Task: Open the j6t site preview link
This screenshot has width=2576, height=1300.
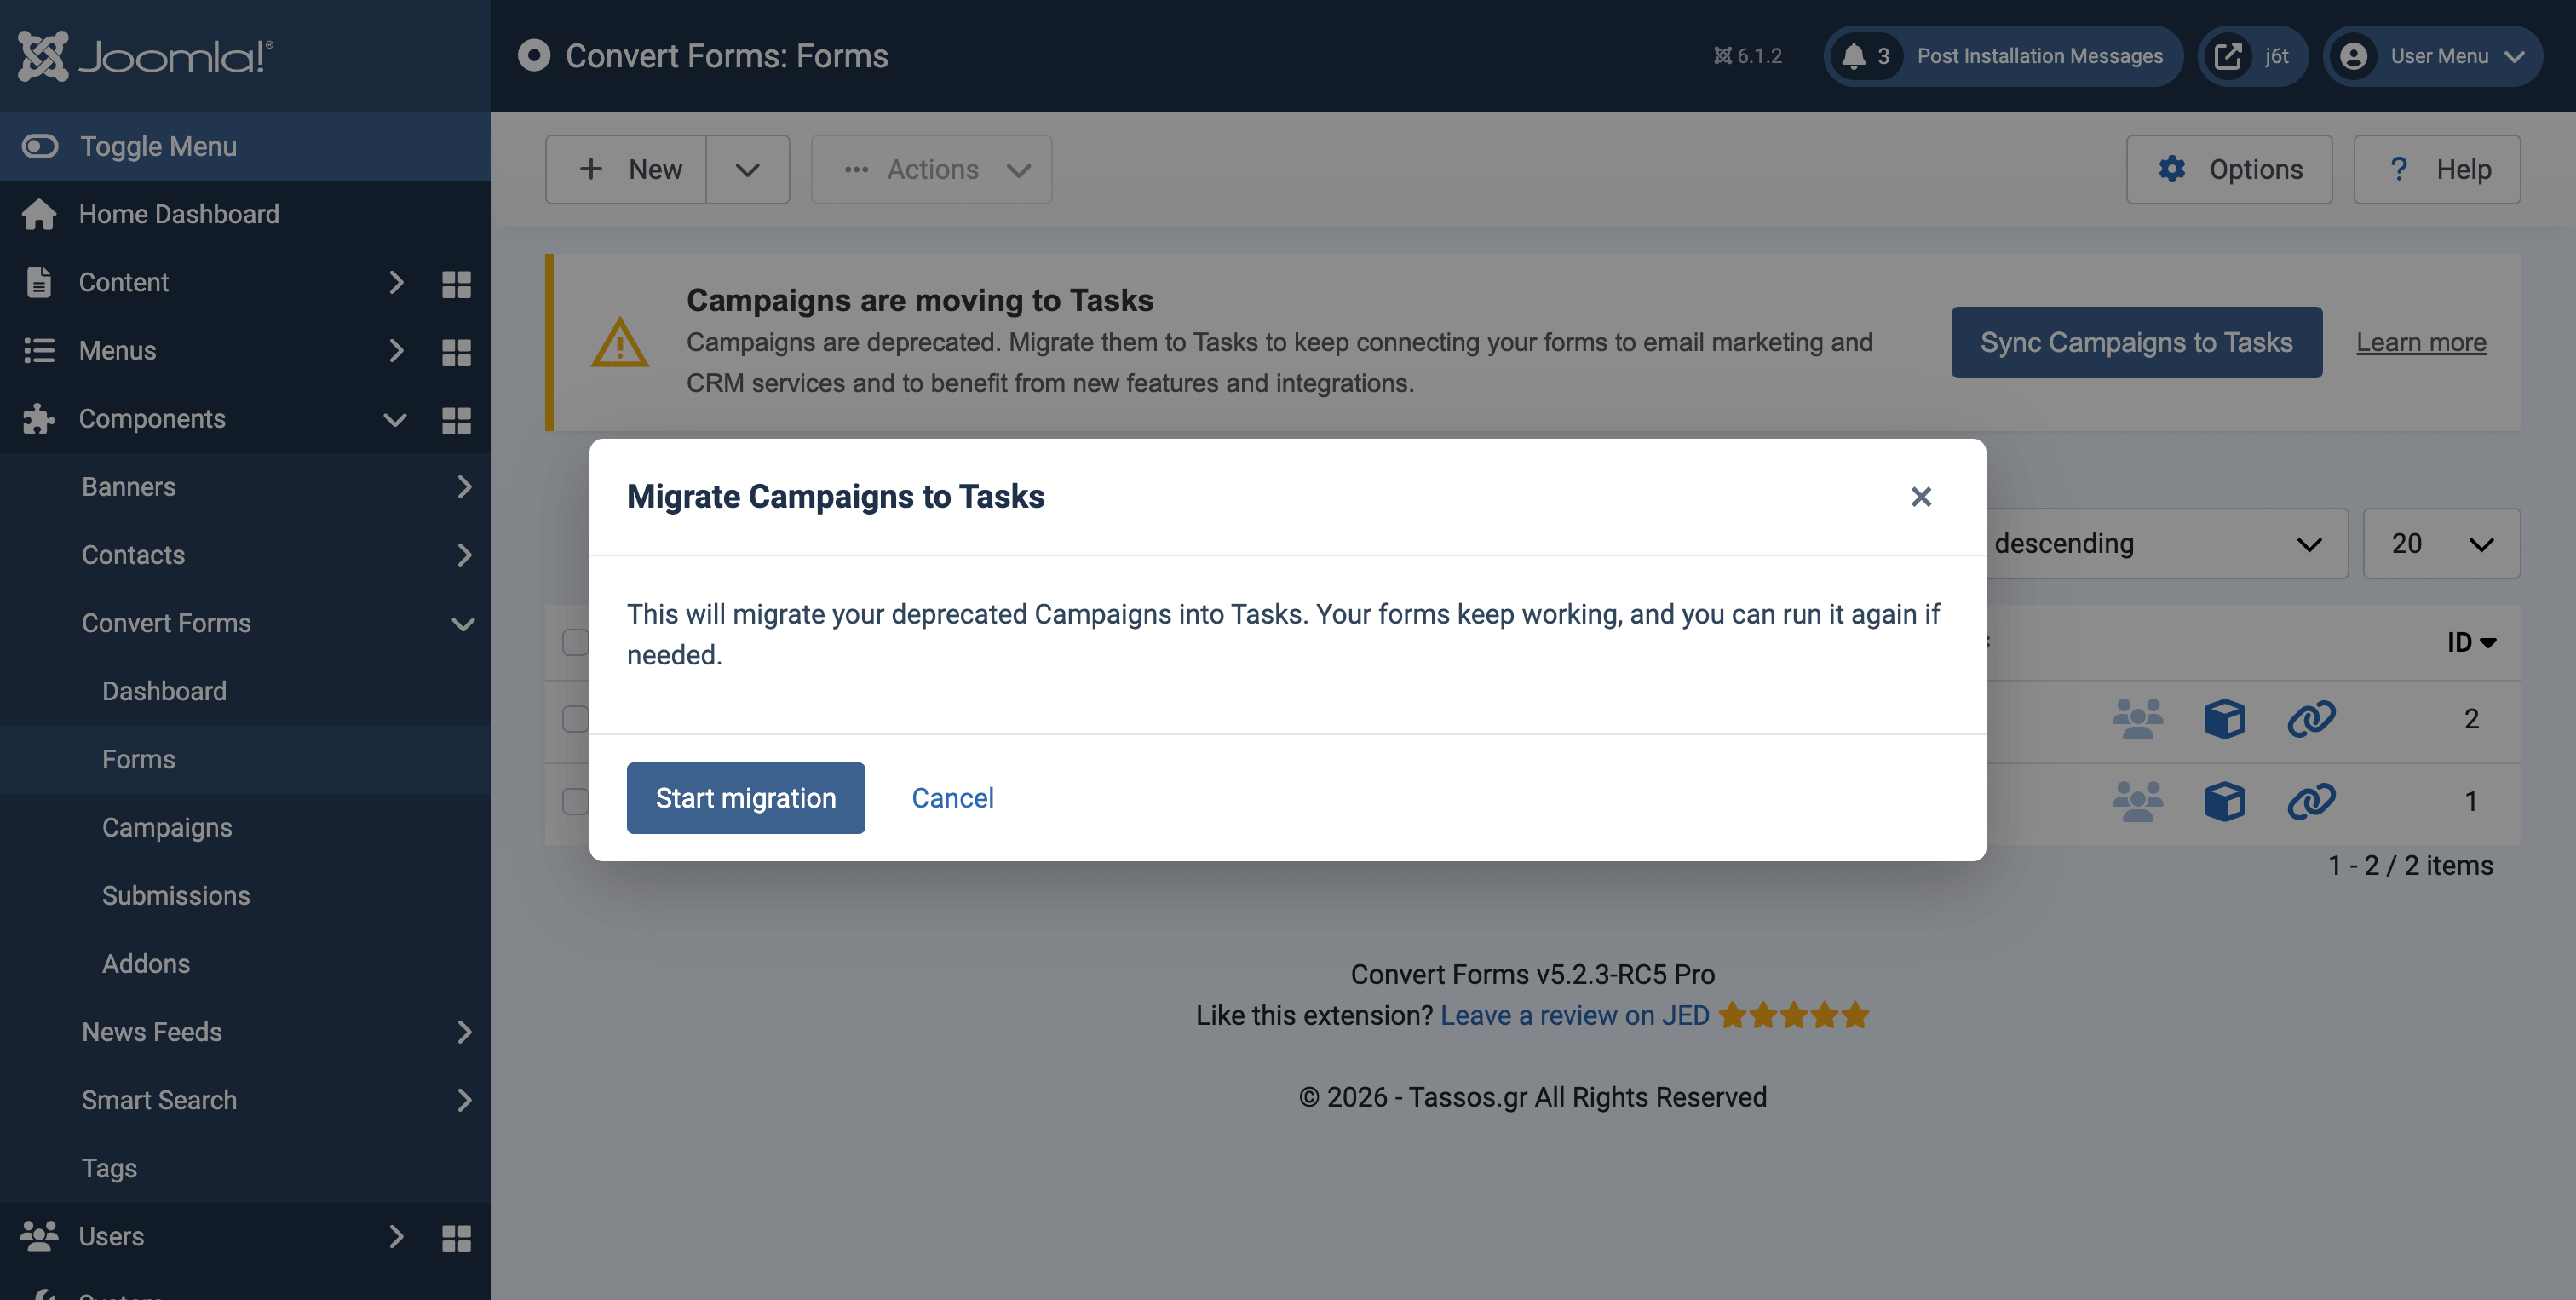Action: coord(2252,56)
